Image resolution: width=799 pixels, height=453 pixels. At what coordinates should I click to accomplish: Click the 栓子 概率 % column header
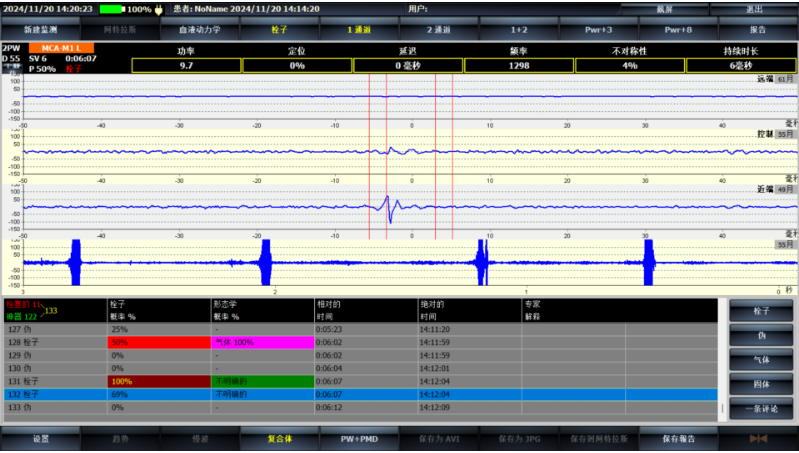tap(159, 310)
